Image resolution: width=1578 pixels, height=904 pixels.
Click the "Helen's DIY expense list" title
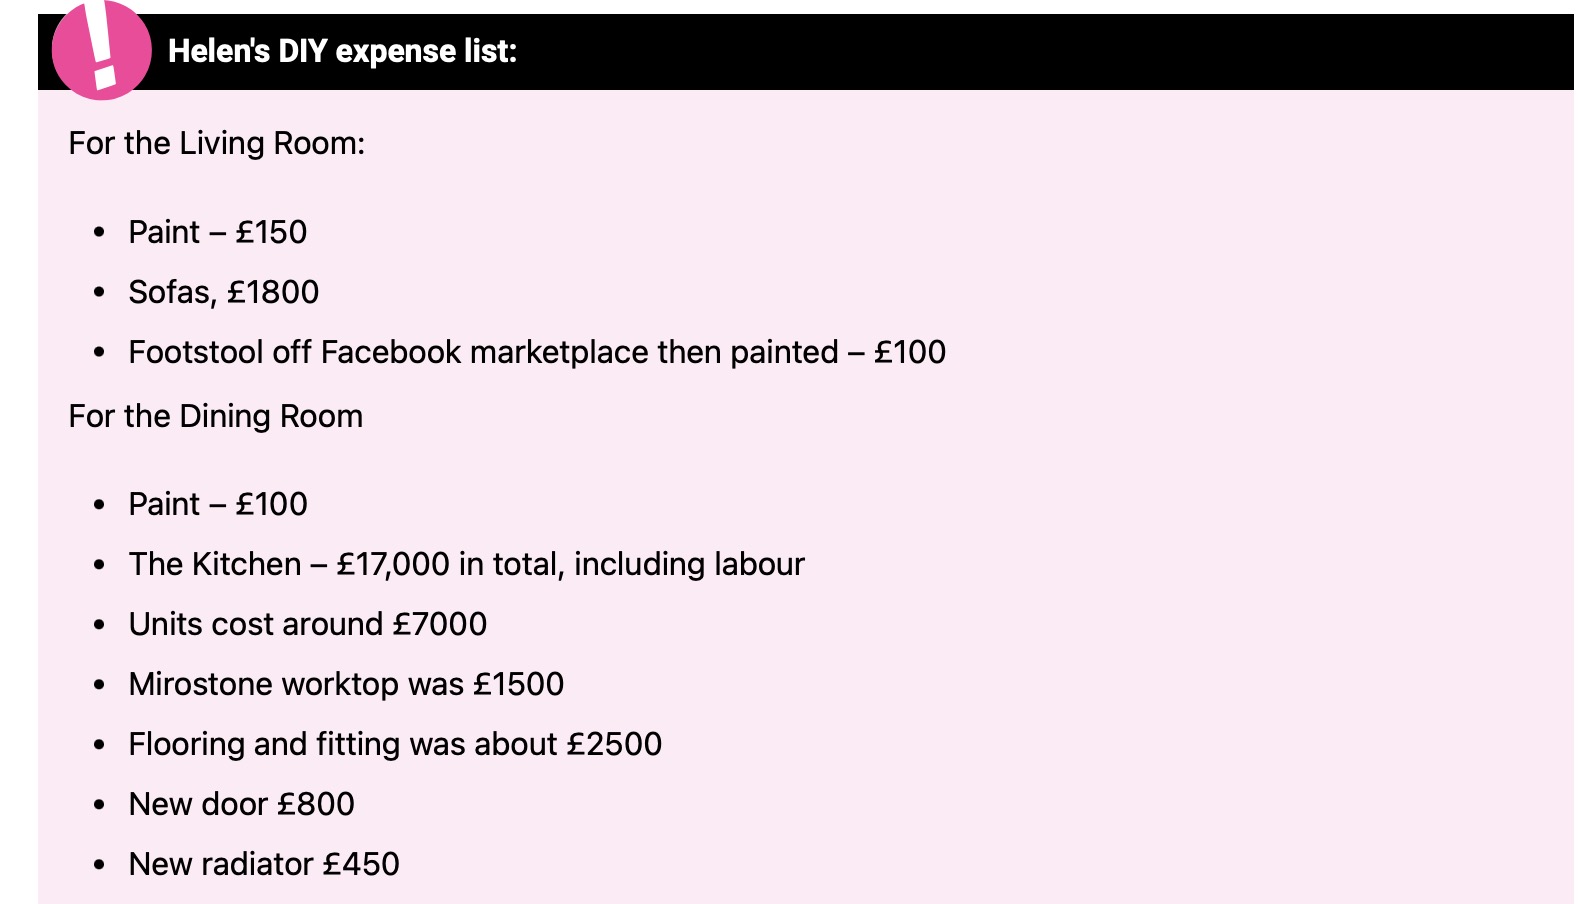[x=342, y=51]
